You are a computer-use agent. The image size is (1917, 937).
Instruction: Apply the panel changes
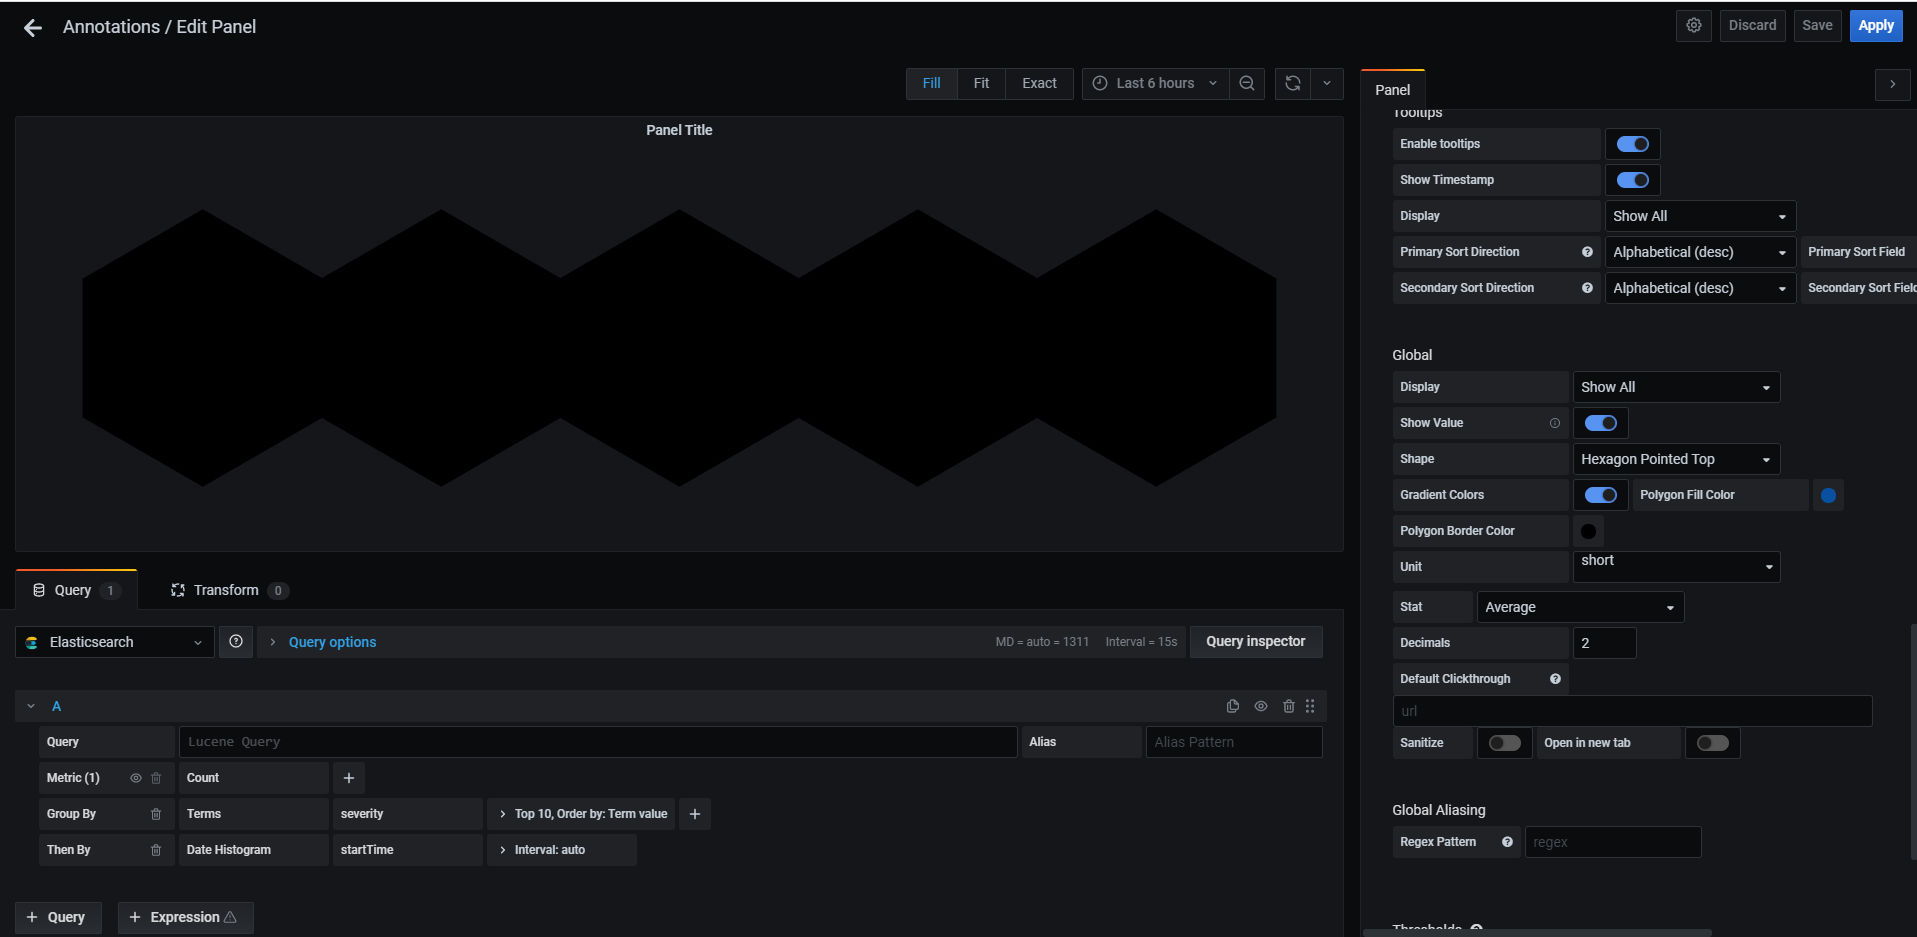coord(1875,25)
